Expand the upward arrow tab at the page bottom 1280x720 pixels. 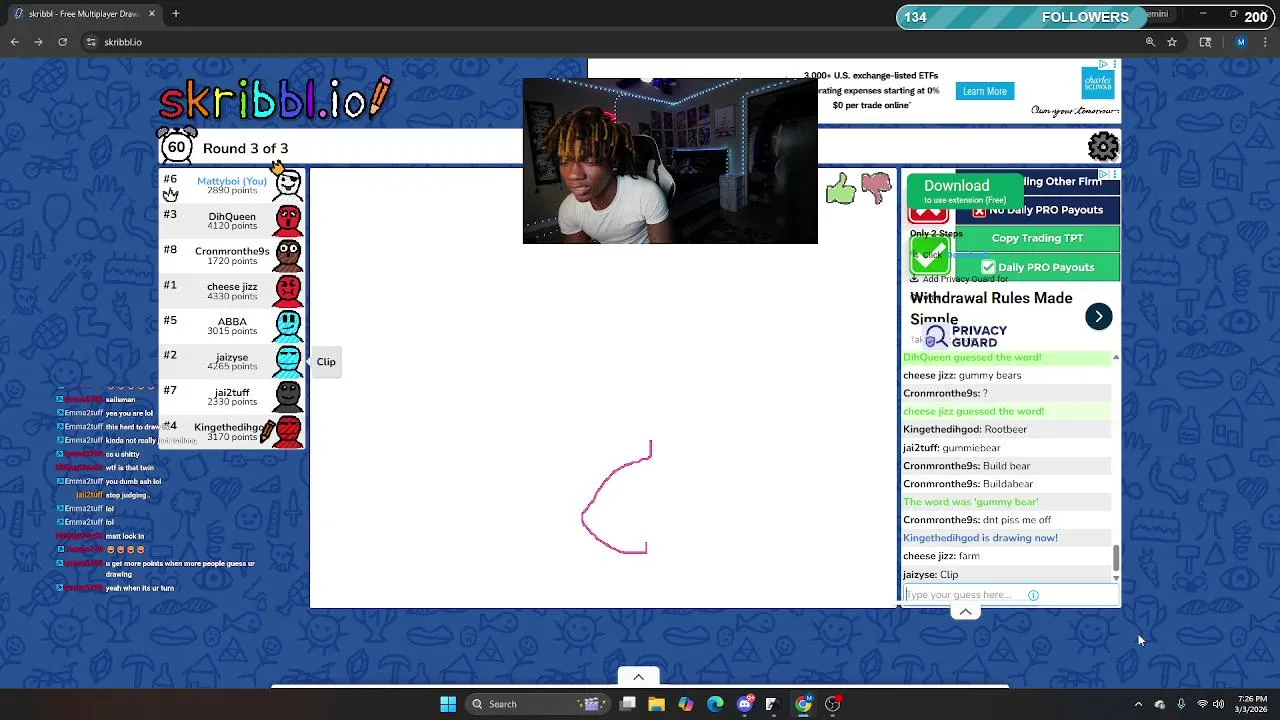638,677
